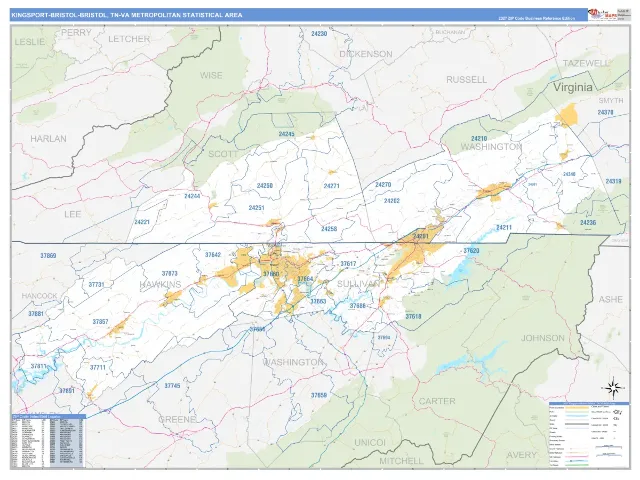Viewport: 640px width, 480px height.
Task: Click ZIP code 37642
Action: click(x=213, y=255)
